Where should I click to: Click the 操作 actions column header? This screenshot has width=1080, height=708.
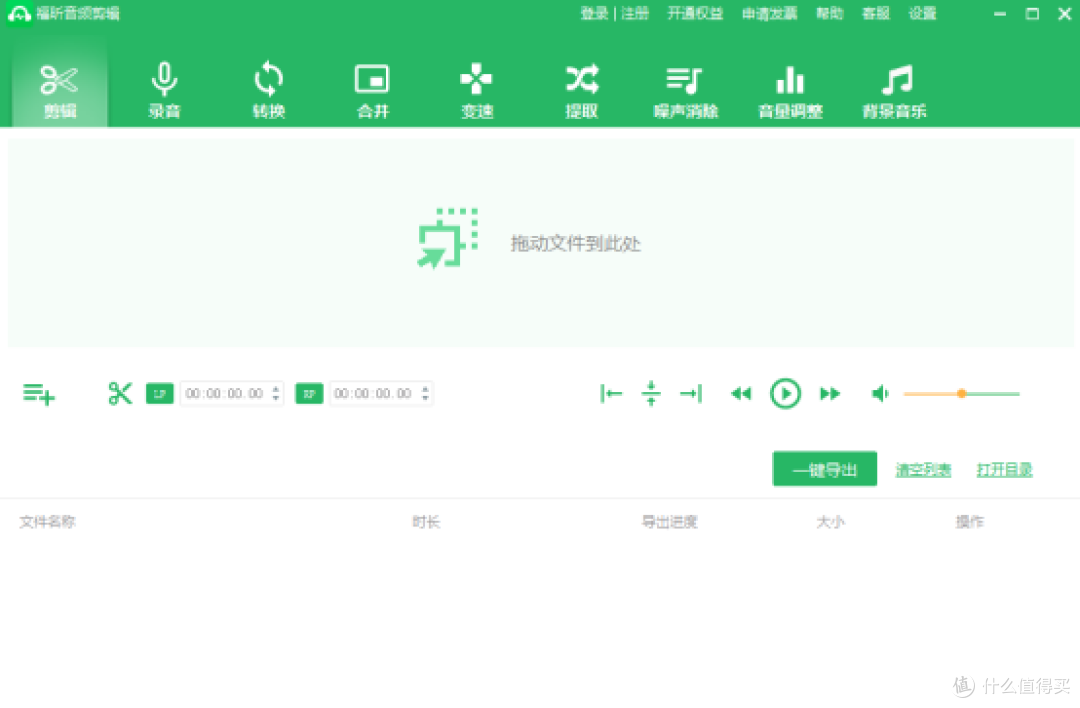969,521
